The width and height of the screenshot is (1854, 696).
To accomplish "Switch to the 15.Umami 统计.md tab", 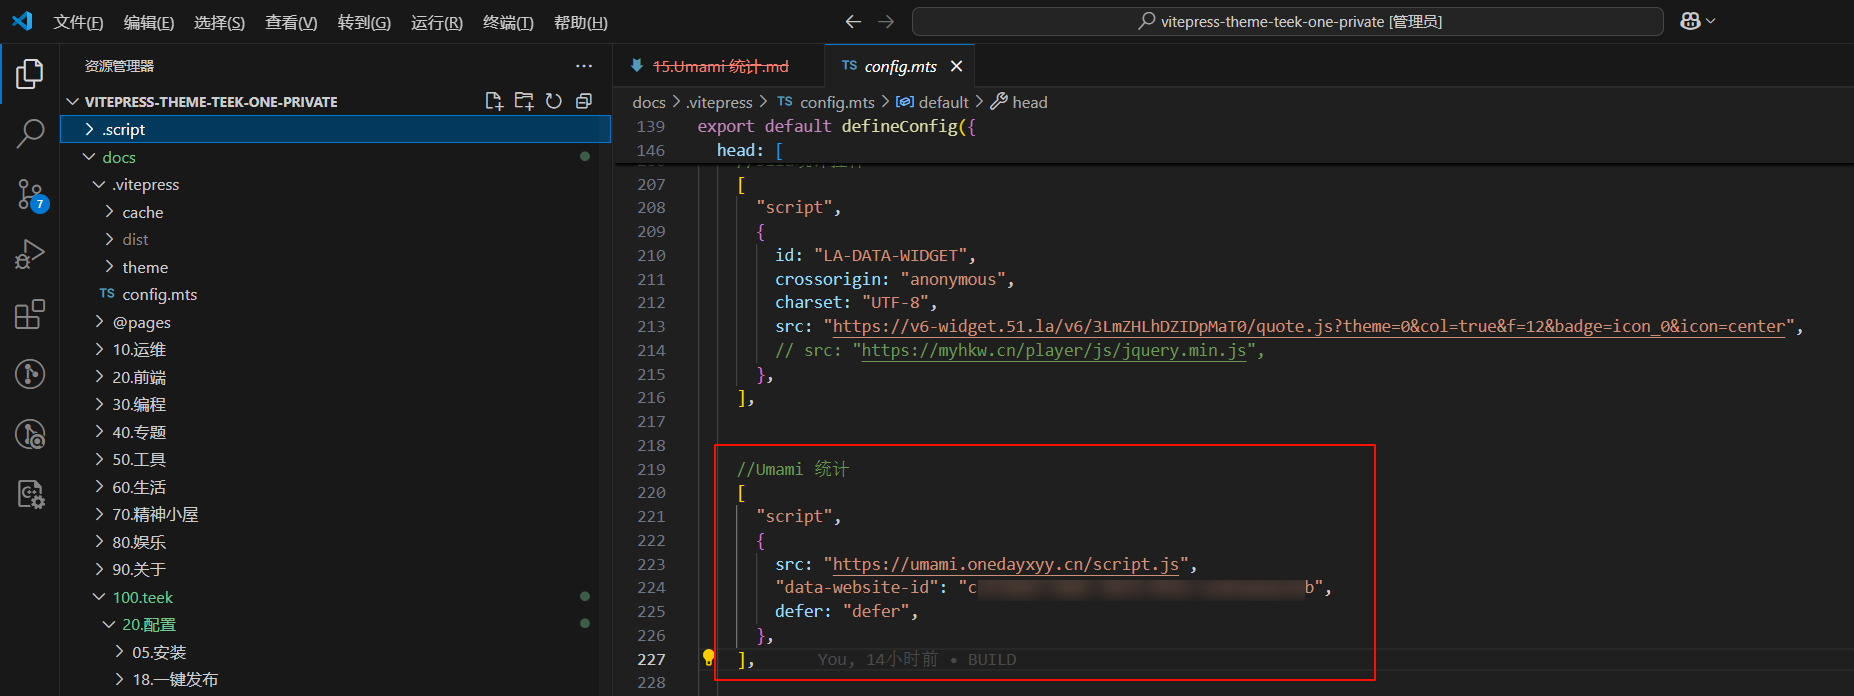I will pyautogui.click(x=719, y=66).
